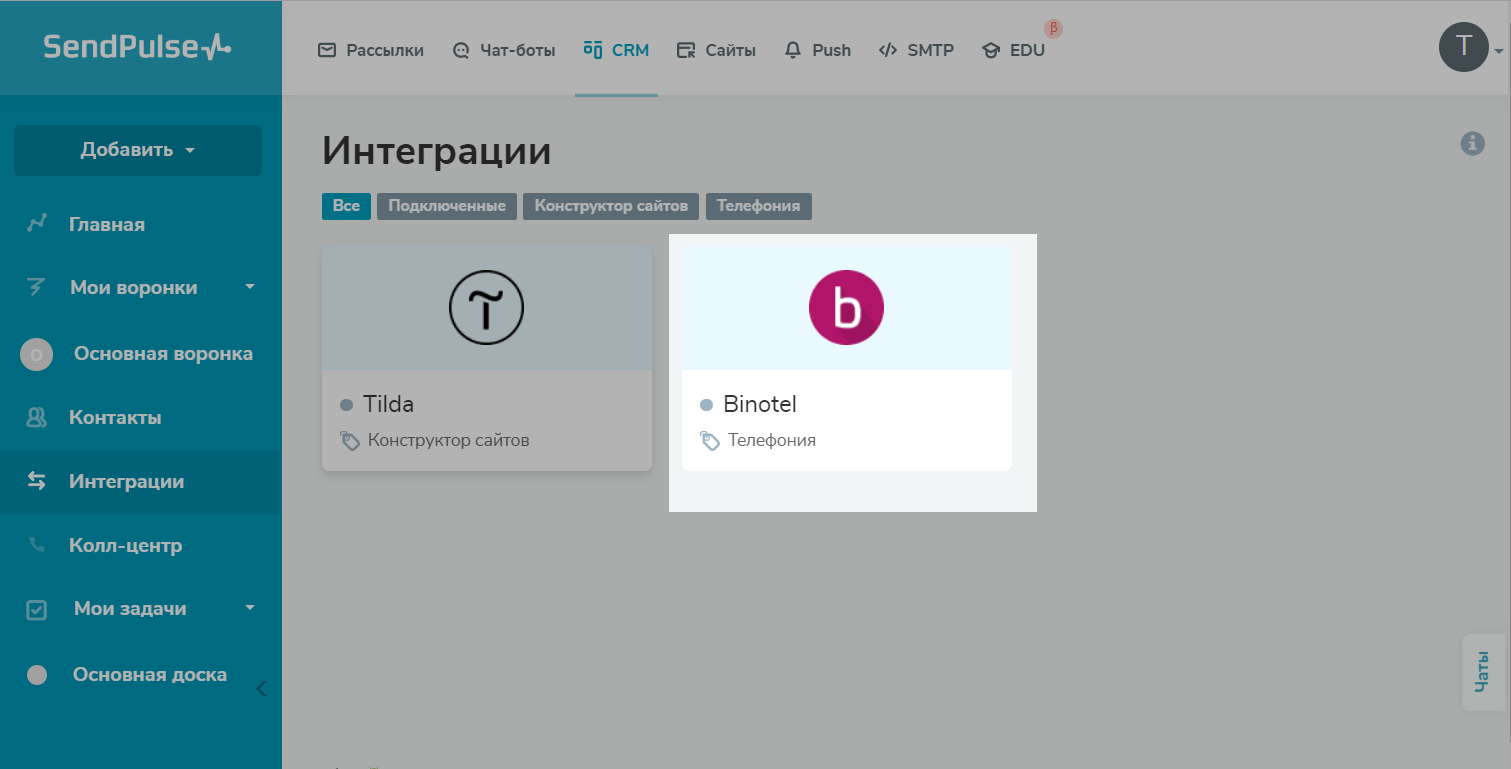Viewport: 1511px width, 769px height.
Task: Go to Главная in the sidebar
Action: [106, 224]
